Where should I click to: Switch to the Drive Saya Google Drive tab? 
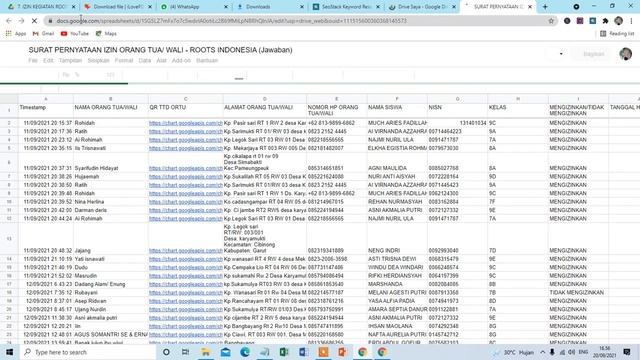click(422, 7)
